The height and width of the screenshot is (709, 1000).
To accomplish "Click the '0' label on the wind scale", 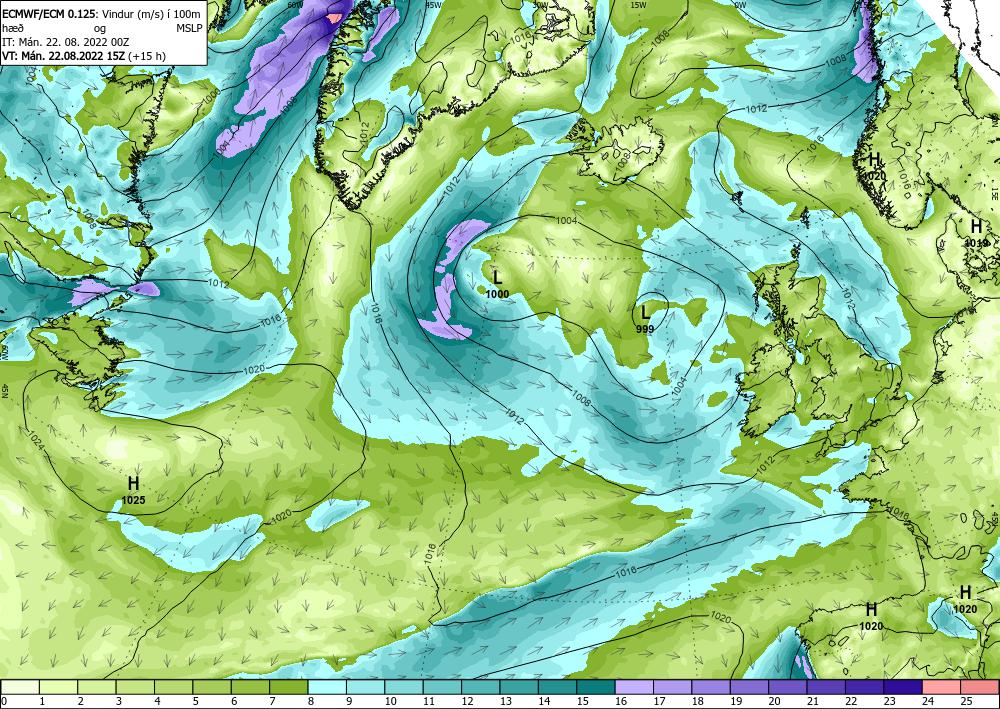I will [x=3, y=702].
